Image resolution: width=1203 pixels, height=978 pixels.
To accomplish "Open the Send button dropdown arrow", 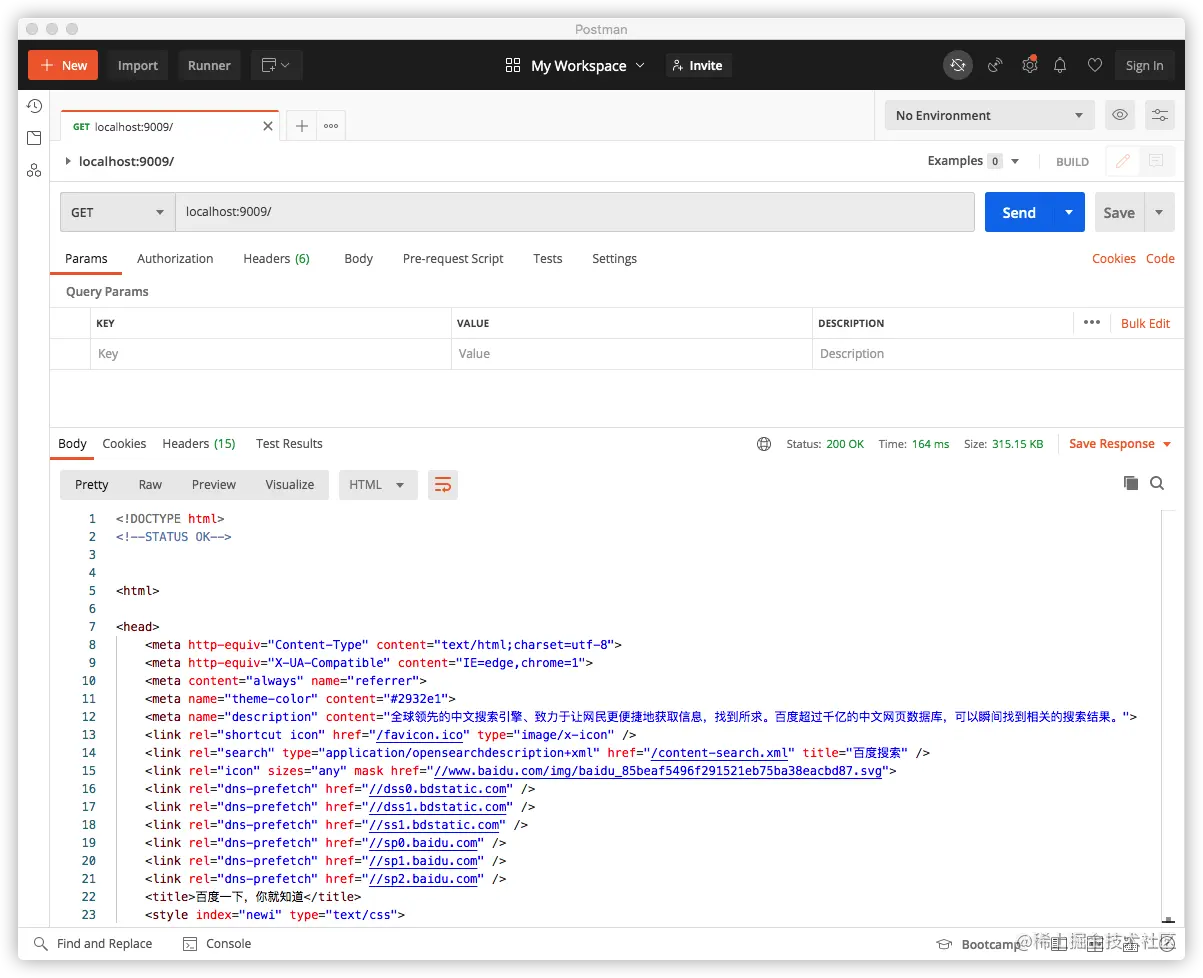I will [1069, 212].
